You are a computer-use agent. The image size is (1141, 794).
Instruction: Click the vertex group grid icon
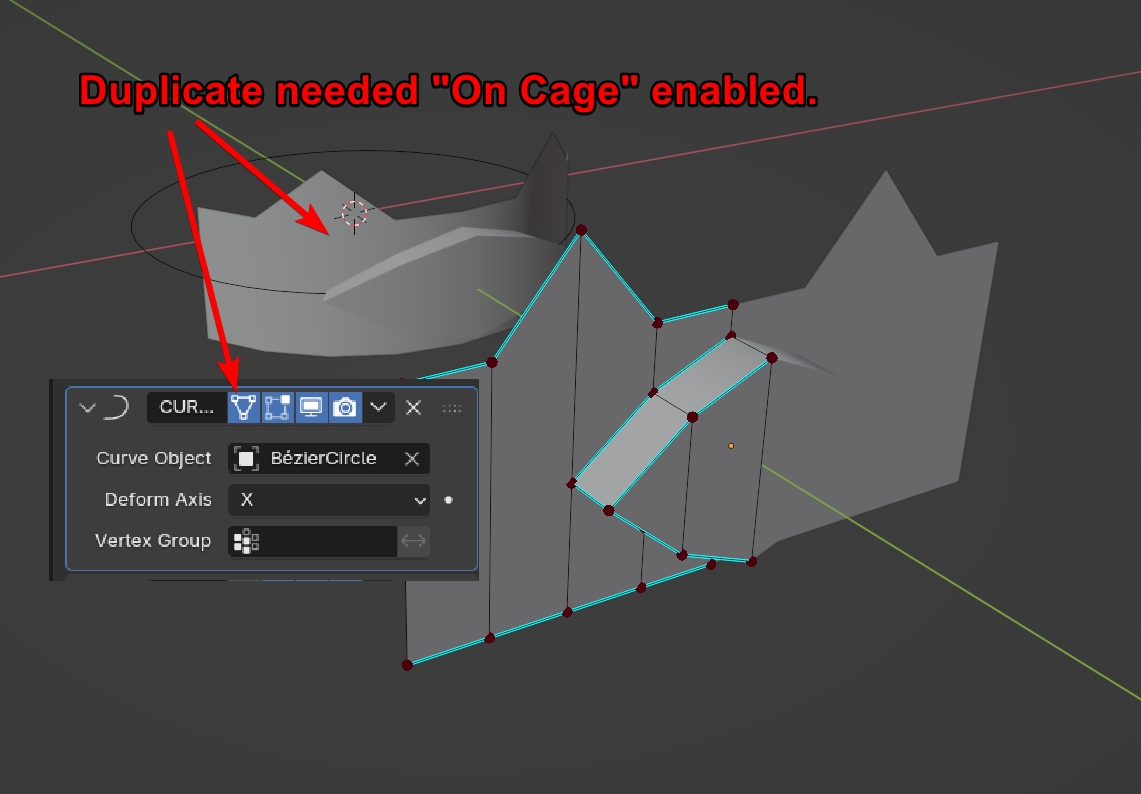click(246, 541)
